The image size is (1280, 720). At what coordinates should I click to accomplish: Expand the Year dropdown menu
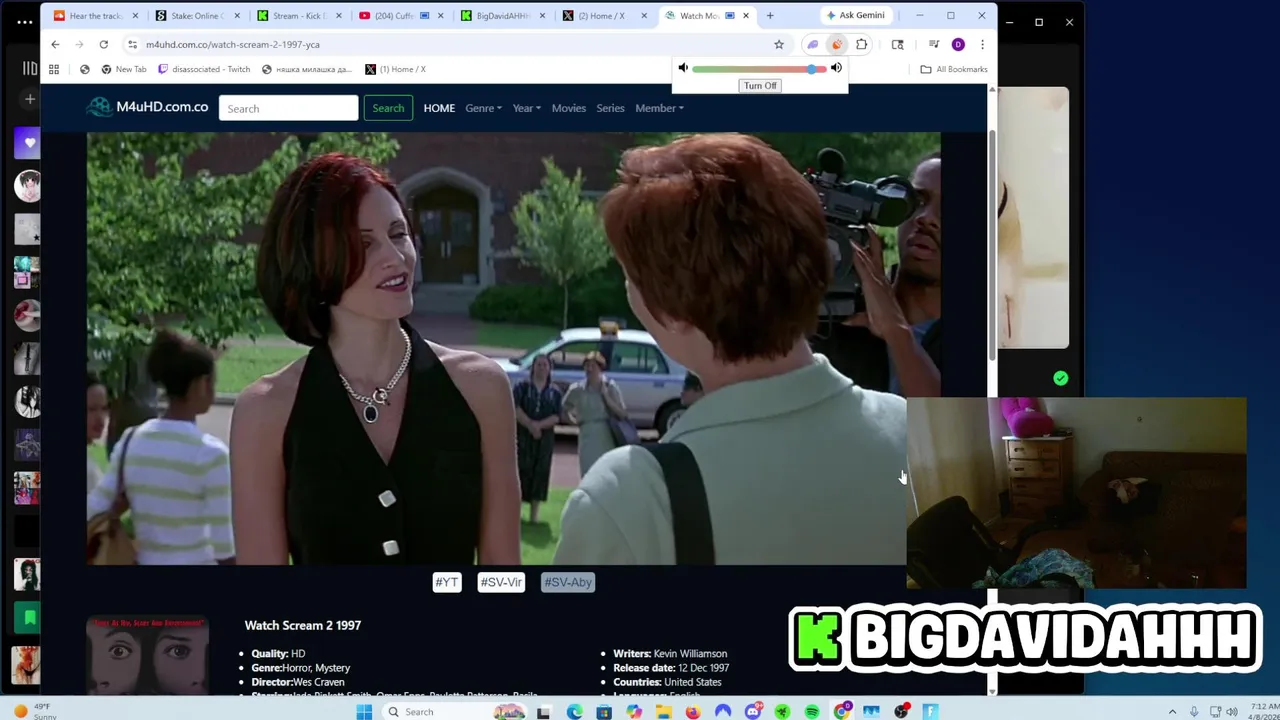[527, 108]
